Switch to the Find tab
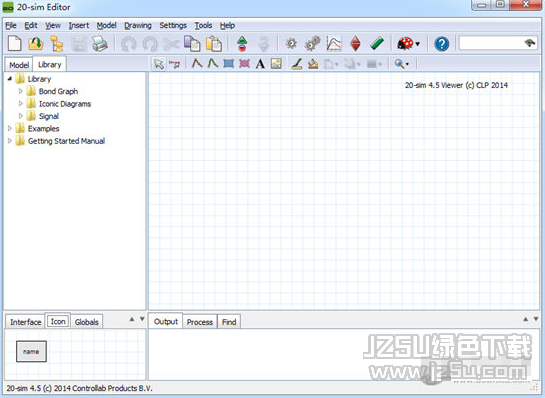This screenshot has width=545, height=398. (229, 322)
